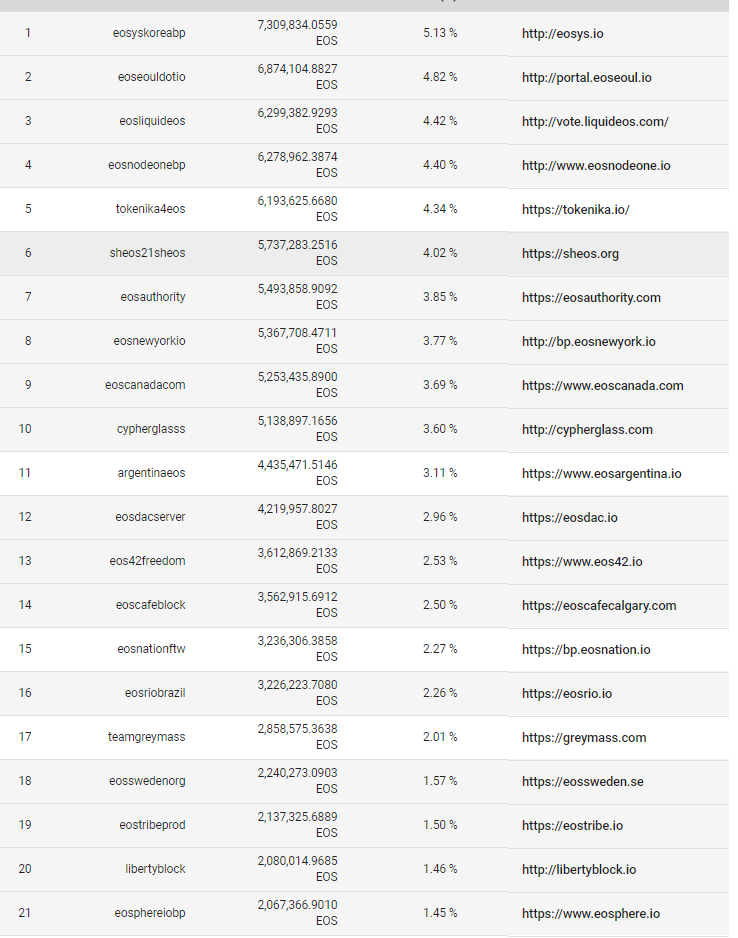Click the cypherglass.com URL
Screen dimensions: 738x938
click(587, 430)
